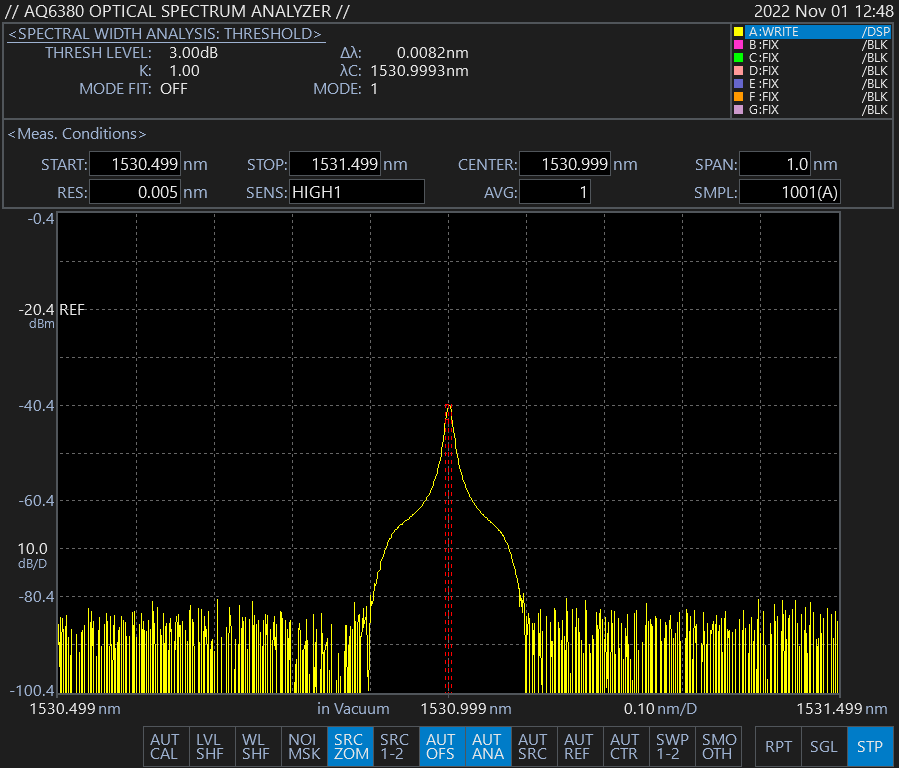Select trace A:WRITE in trace list
This screenshot has height=768, width=899.
(810, 32)
